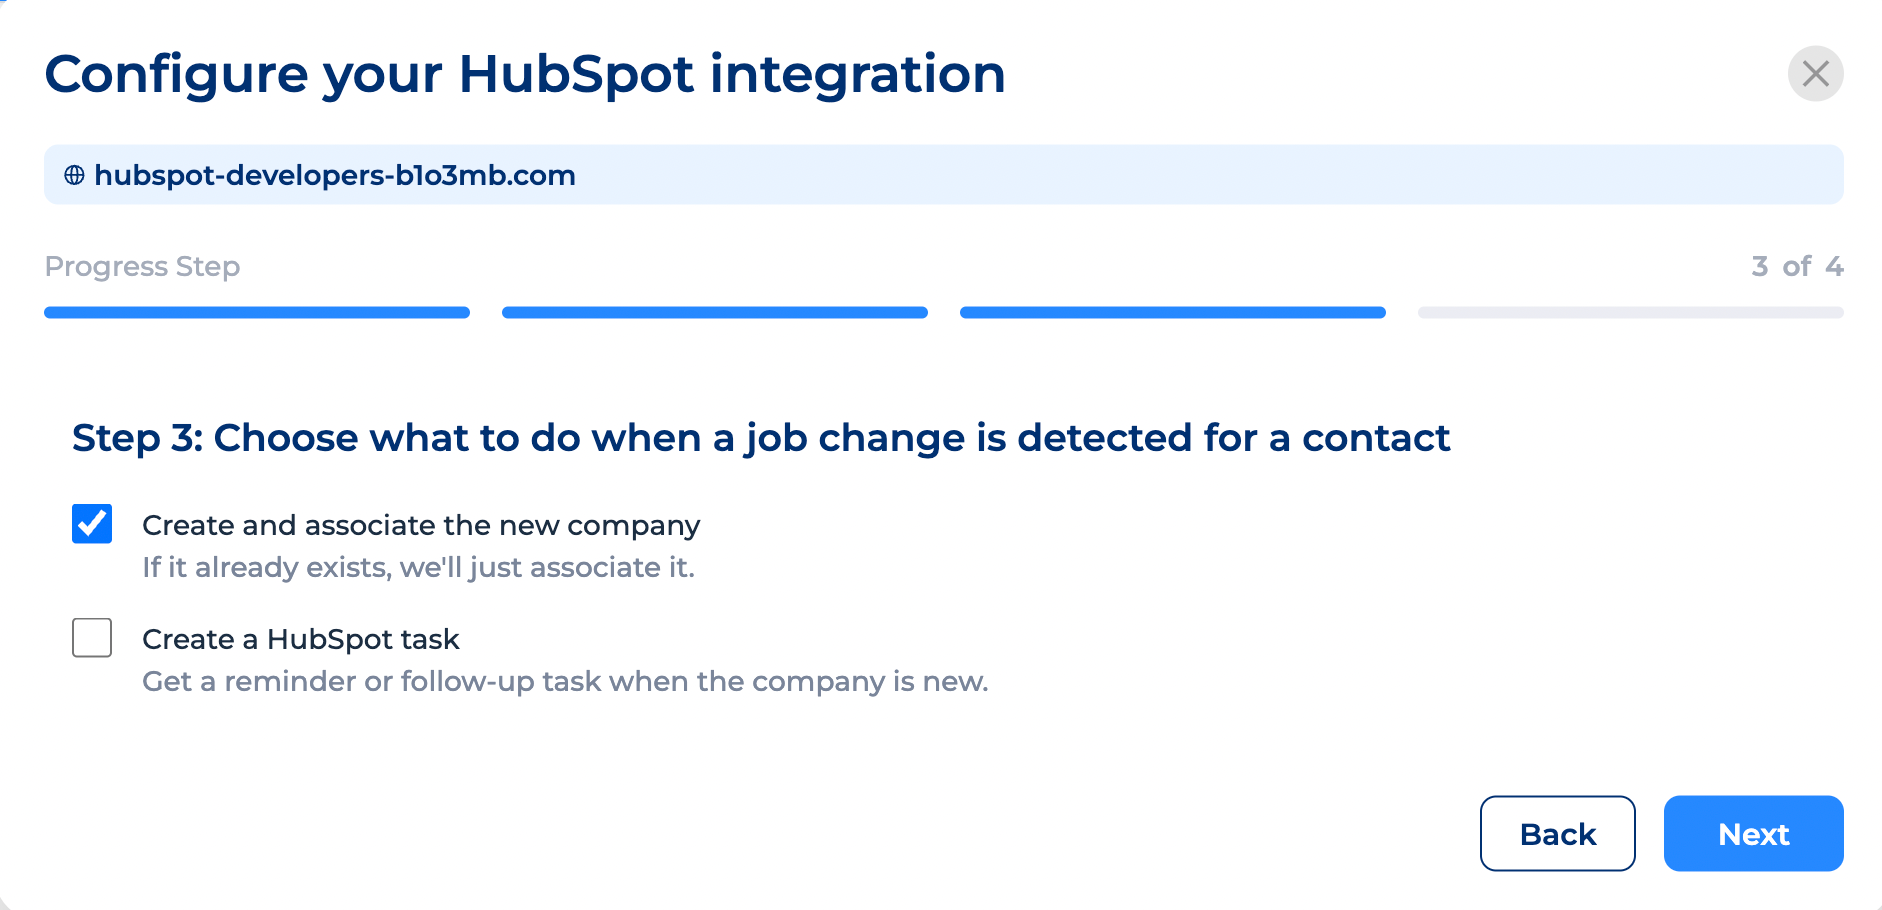The height and width of the screenshot is (910, 1882).
Task: Click the "Create a HubSpot task" label
Action: pos(300,639)
